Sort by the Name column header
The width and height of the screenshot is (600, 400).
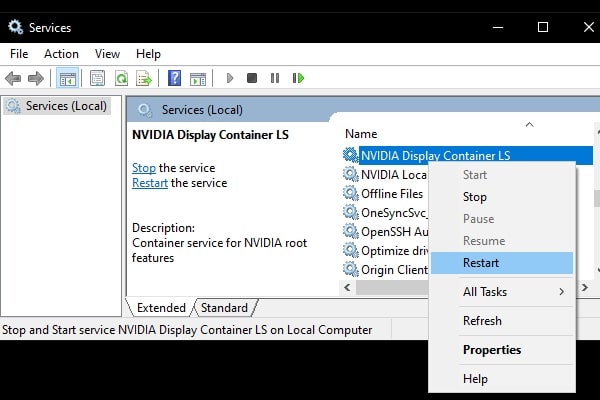tap(361, 134)
